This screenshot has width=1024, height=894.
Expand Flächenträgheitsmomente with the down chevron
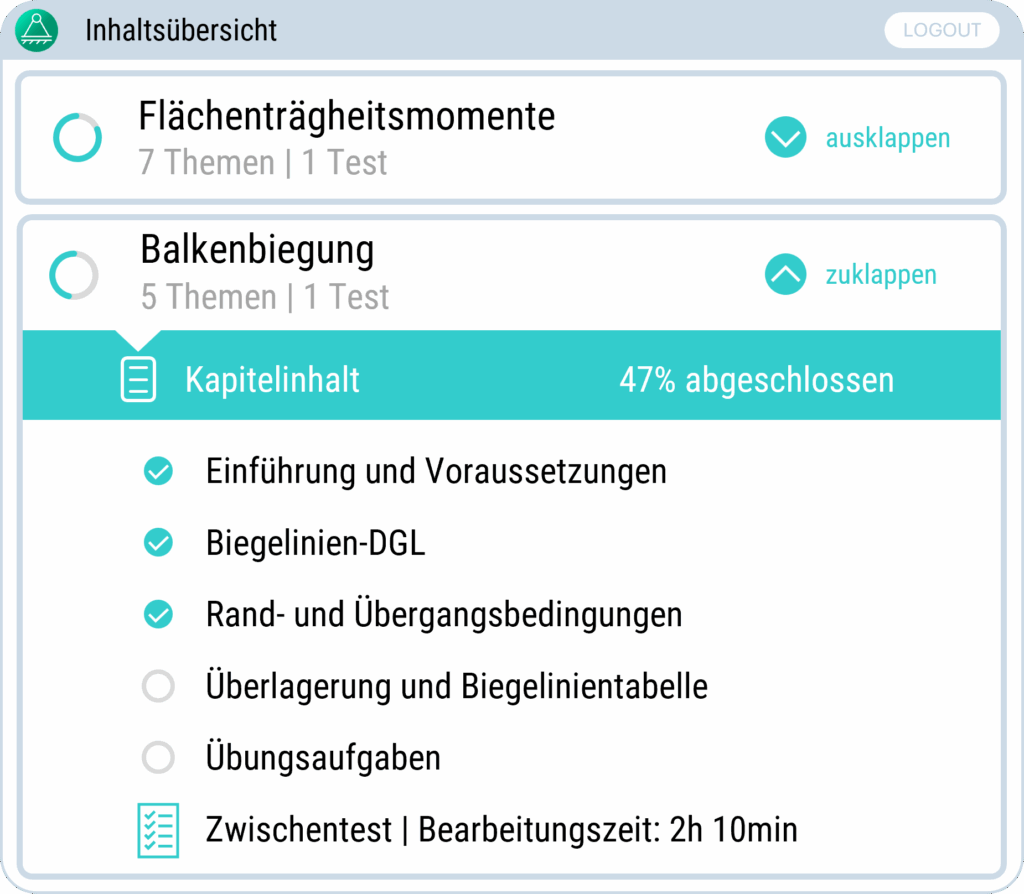click(x=786, y=138)
